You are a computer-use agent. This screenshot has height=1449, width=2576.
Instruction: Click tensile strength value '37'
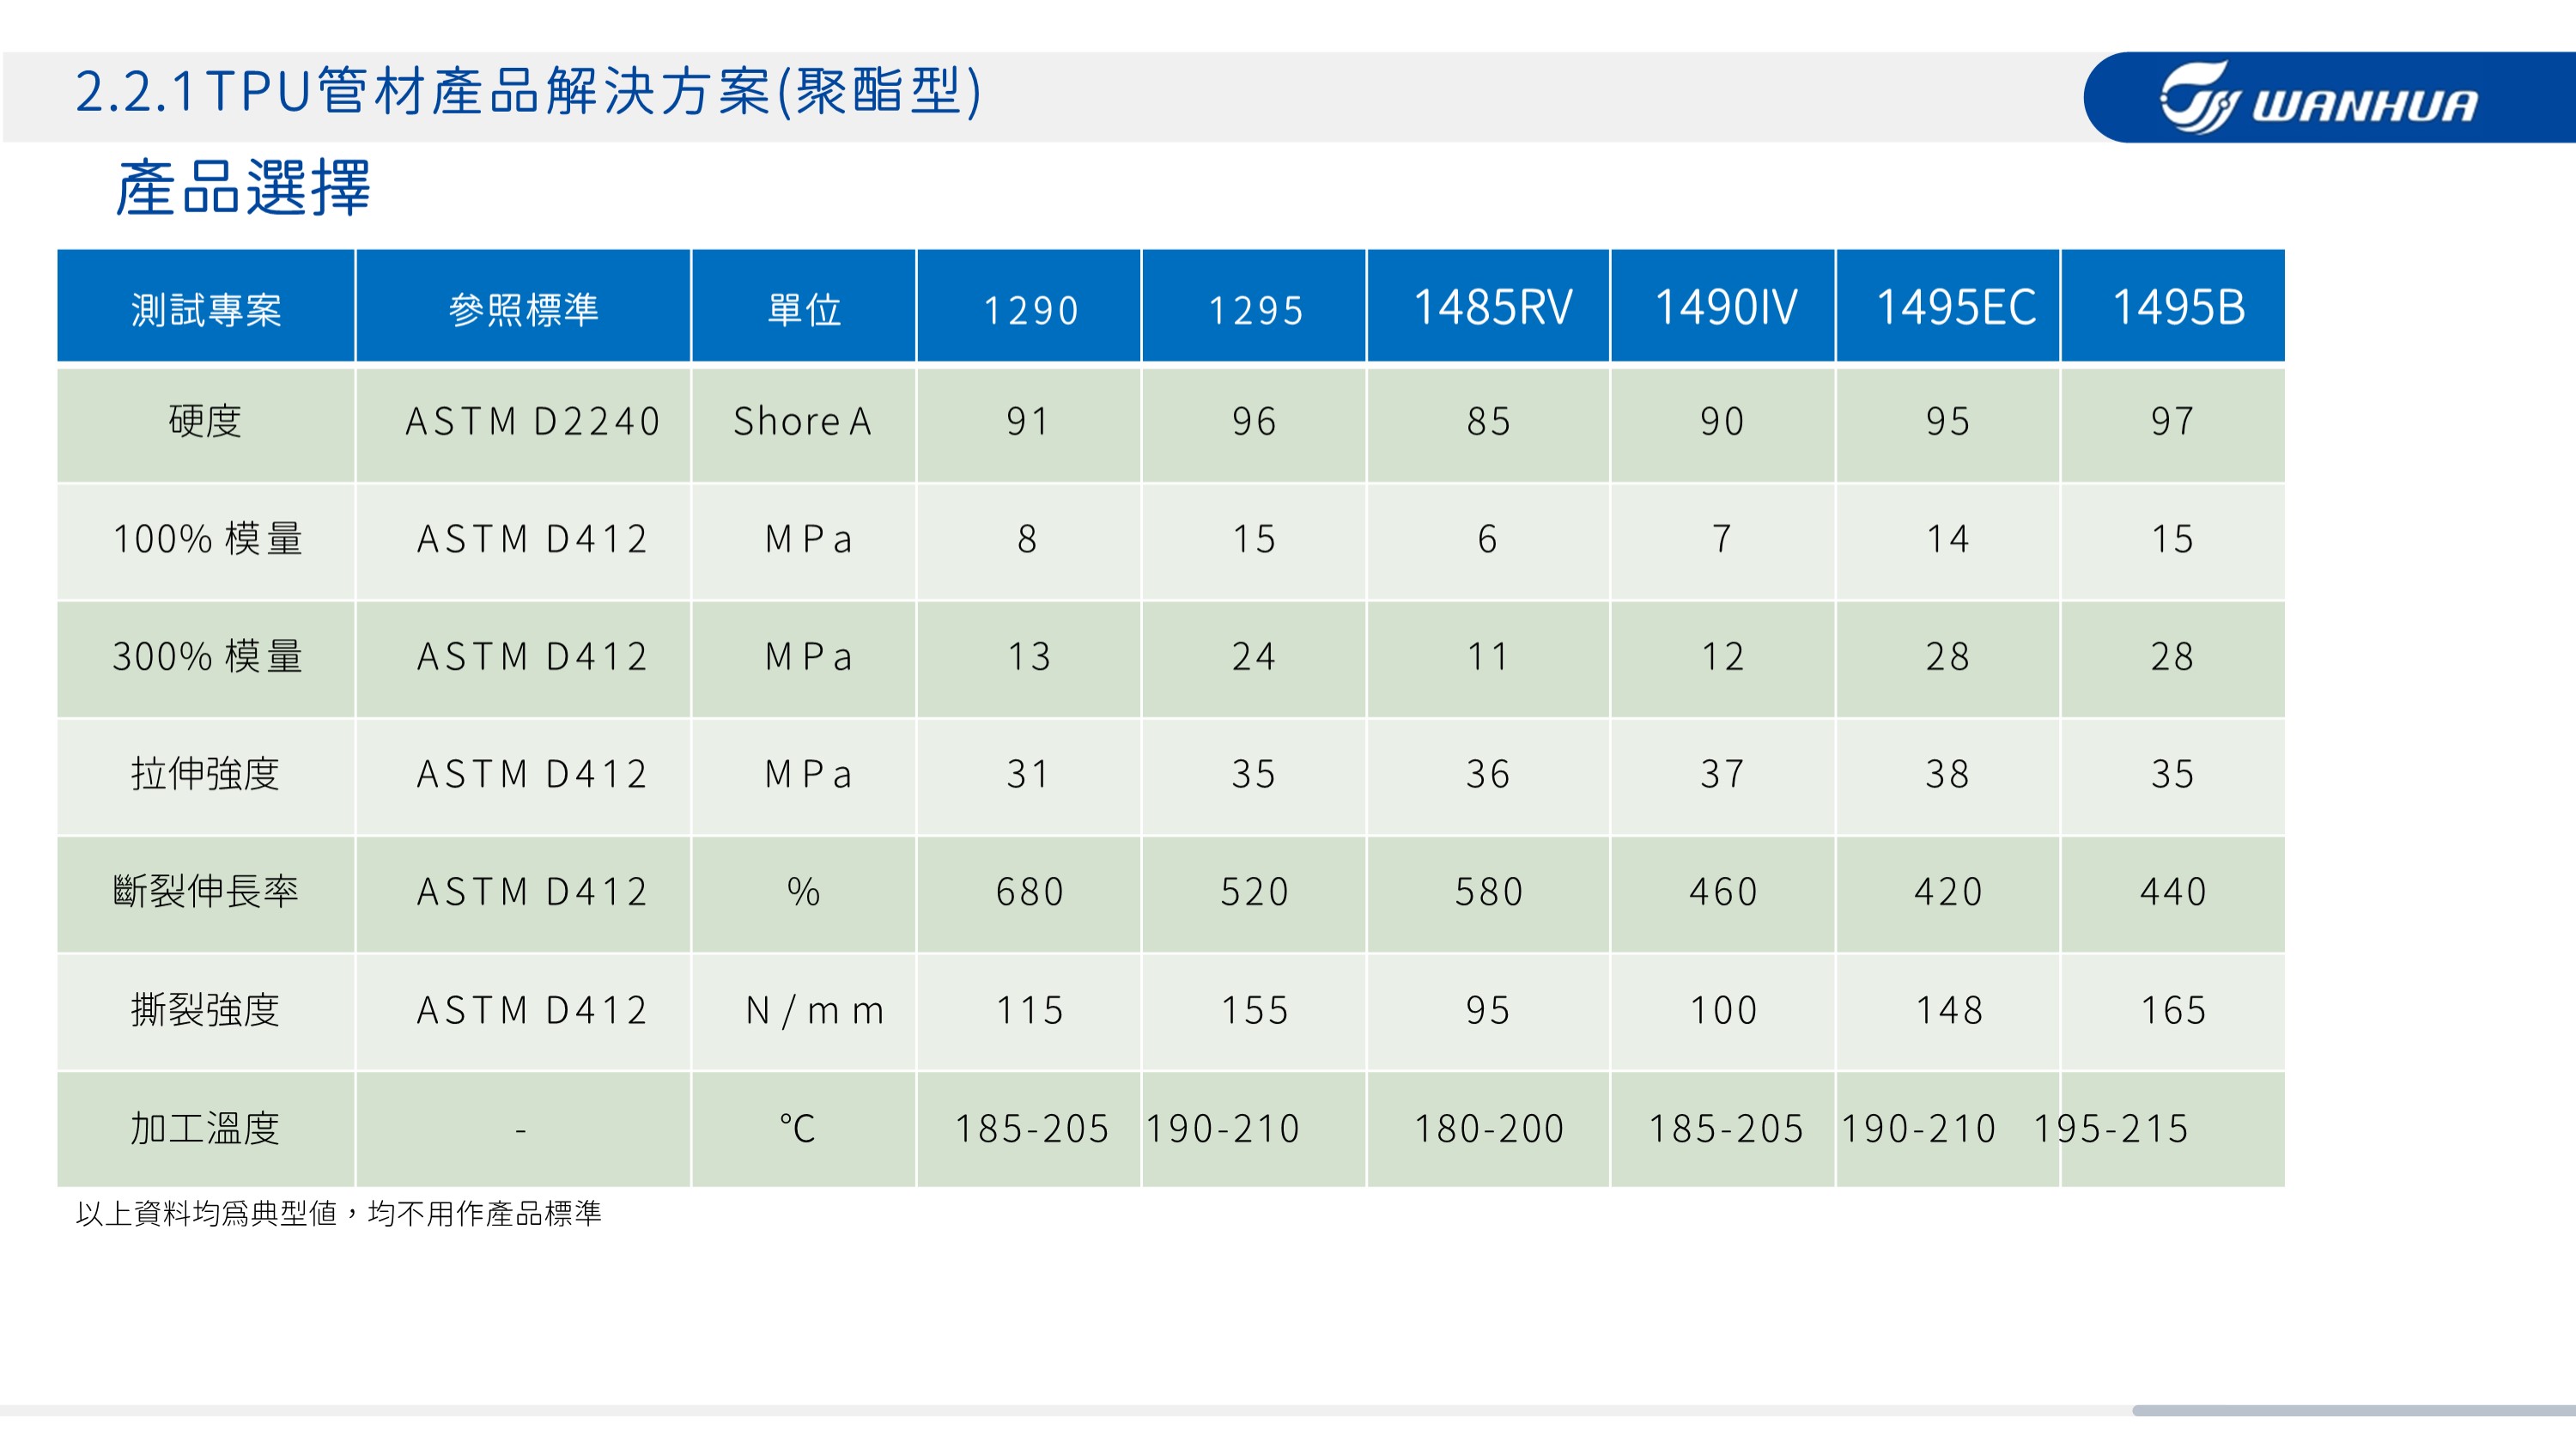coord(1722,774)
